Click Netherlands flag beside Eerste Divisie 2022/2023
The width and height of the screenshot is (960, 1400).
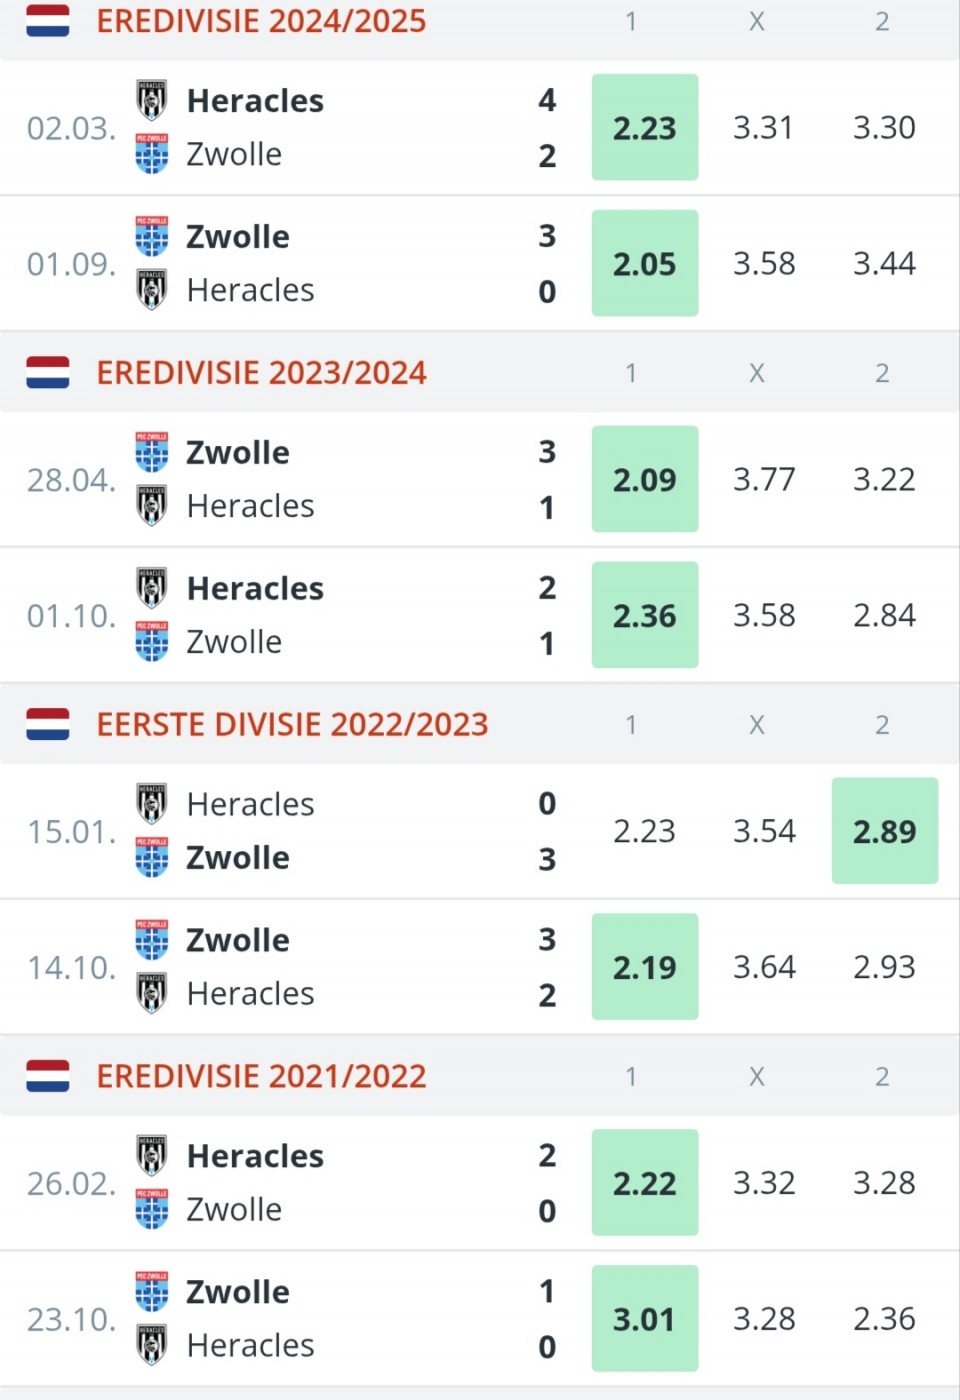point(48,724)
